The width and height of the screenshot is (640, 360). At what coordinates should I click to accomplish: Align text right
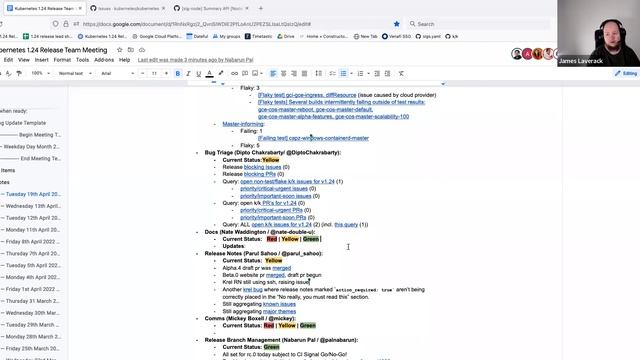[x=294, y=73]
